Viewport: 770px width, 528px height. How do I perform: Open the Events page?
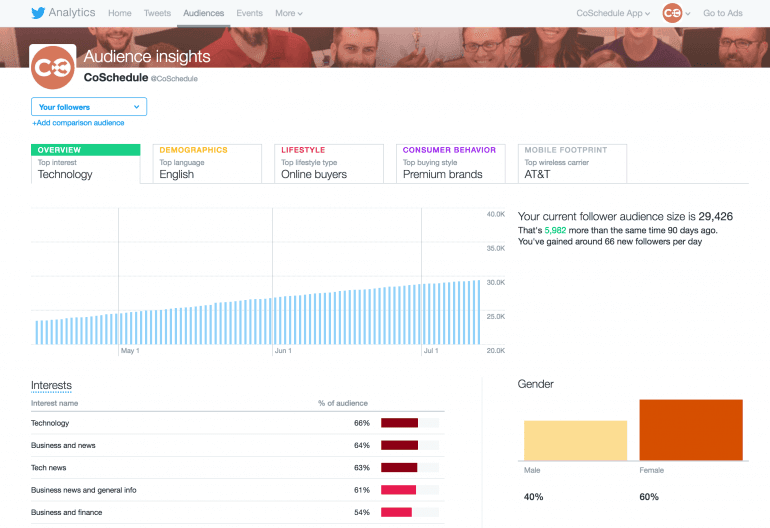[x=249, y=13]
